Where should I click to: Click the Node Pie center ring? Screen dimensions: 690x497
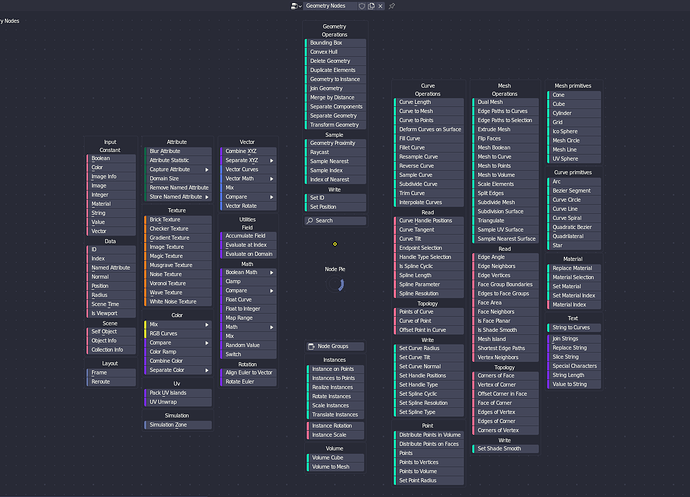point(335,284)
